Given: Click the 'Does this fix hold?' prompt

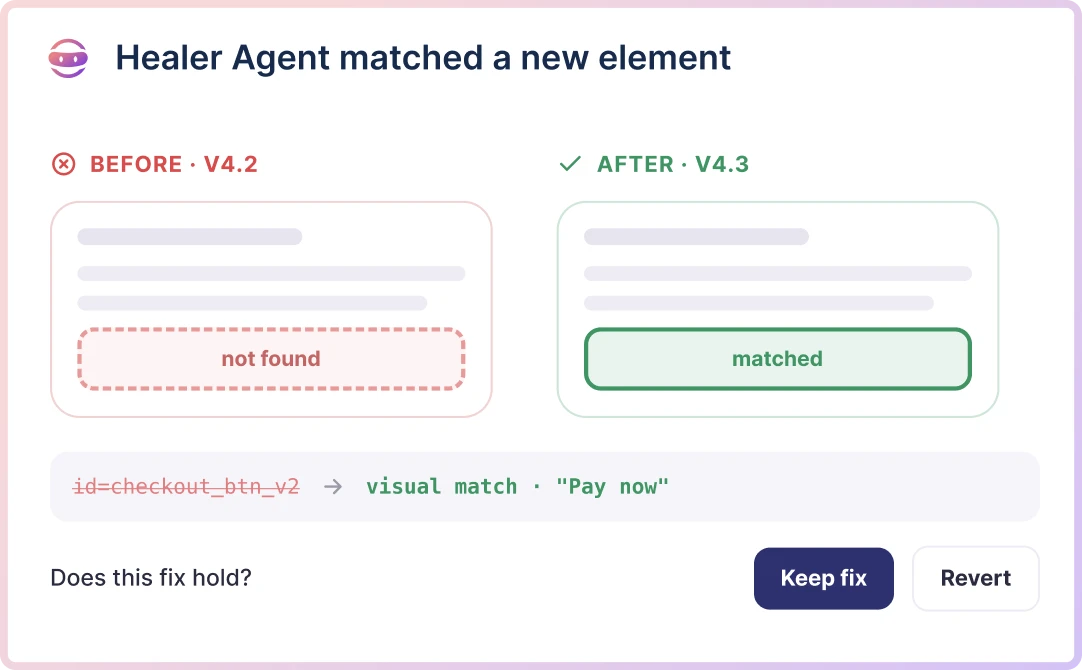Looking at the screenshot, I should (x=151, y=578).
